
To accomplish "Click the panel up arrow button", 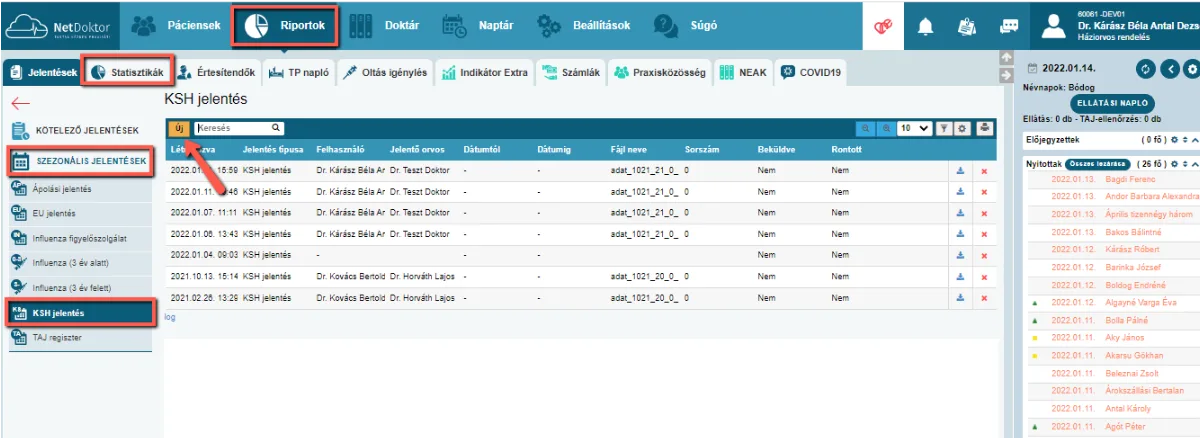I will pos(1006,57).
